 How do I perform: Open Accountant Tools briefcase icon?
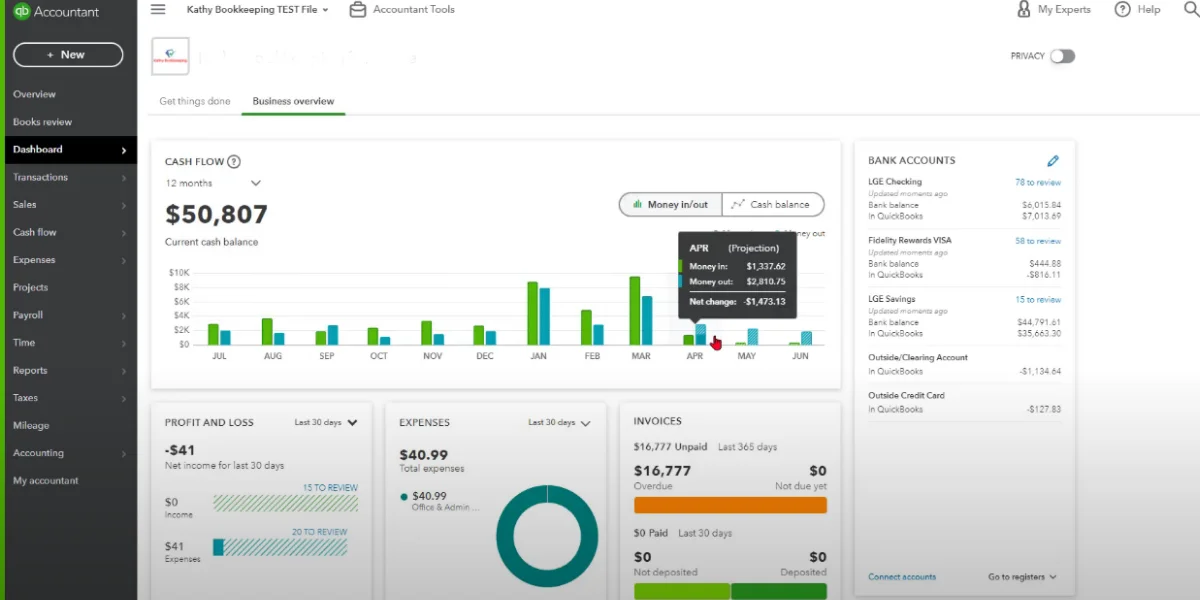[357, 9]
